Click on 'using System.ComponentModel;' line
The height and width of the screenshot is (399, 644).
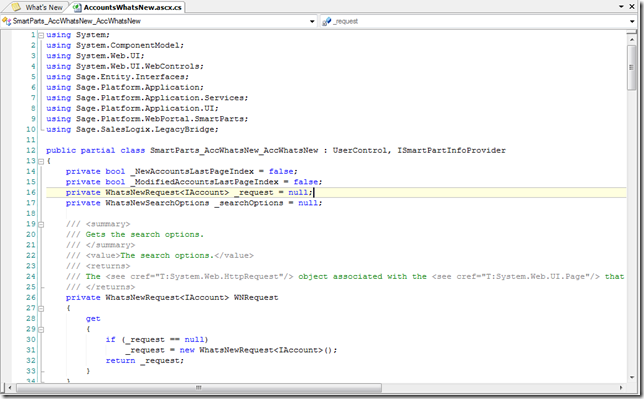point(115,45)
